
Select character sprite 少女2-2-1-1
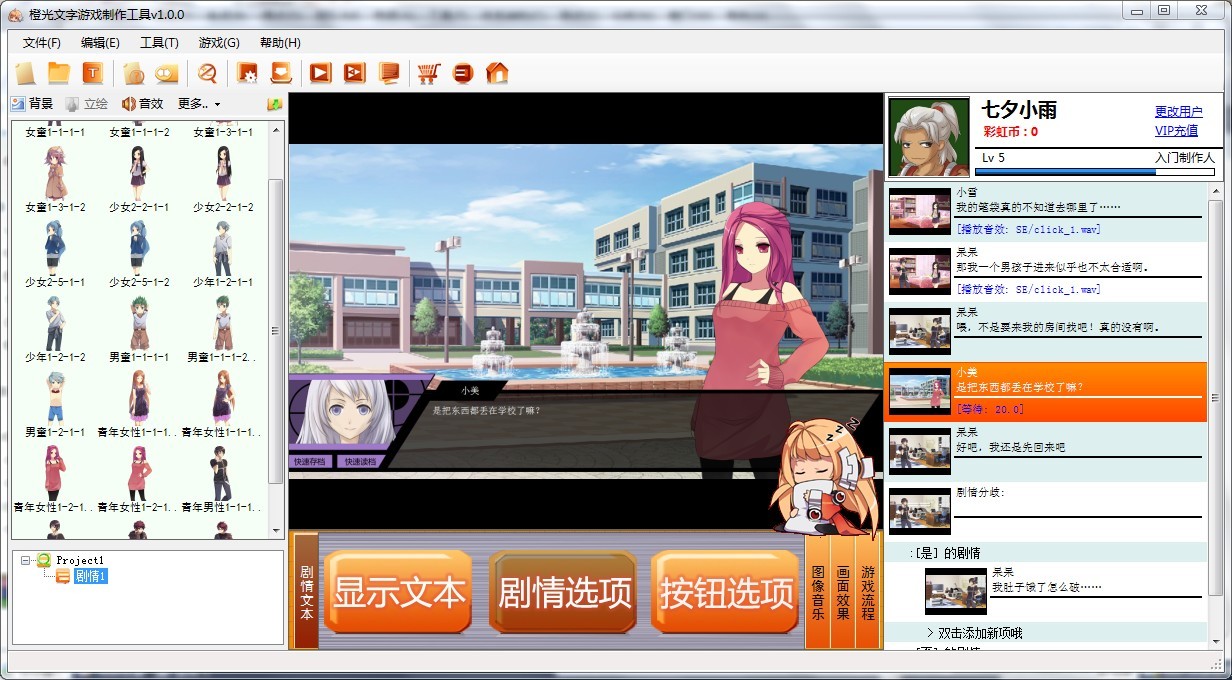click(138, 179)
